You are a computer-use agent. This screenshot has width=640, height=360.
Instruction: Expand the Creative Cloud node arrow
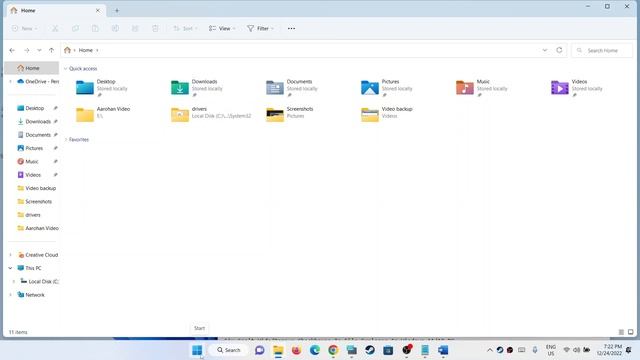click(x=10, y=255)
